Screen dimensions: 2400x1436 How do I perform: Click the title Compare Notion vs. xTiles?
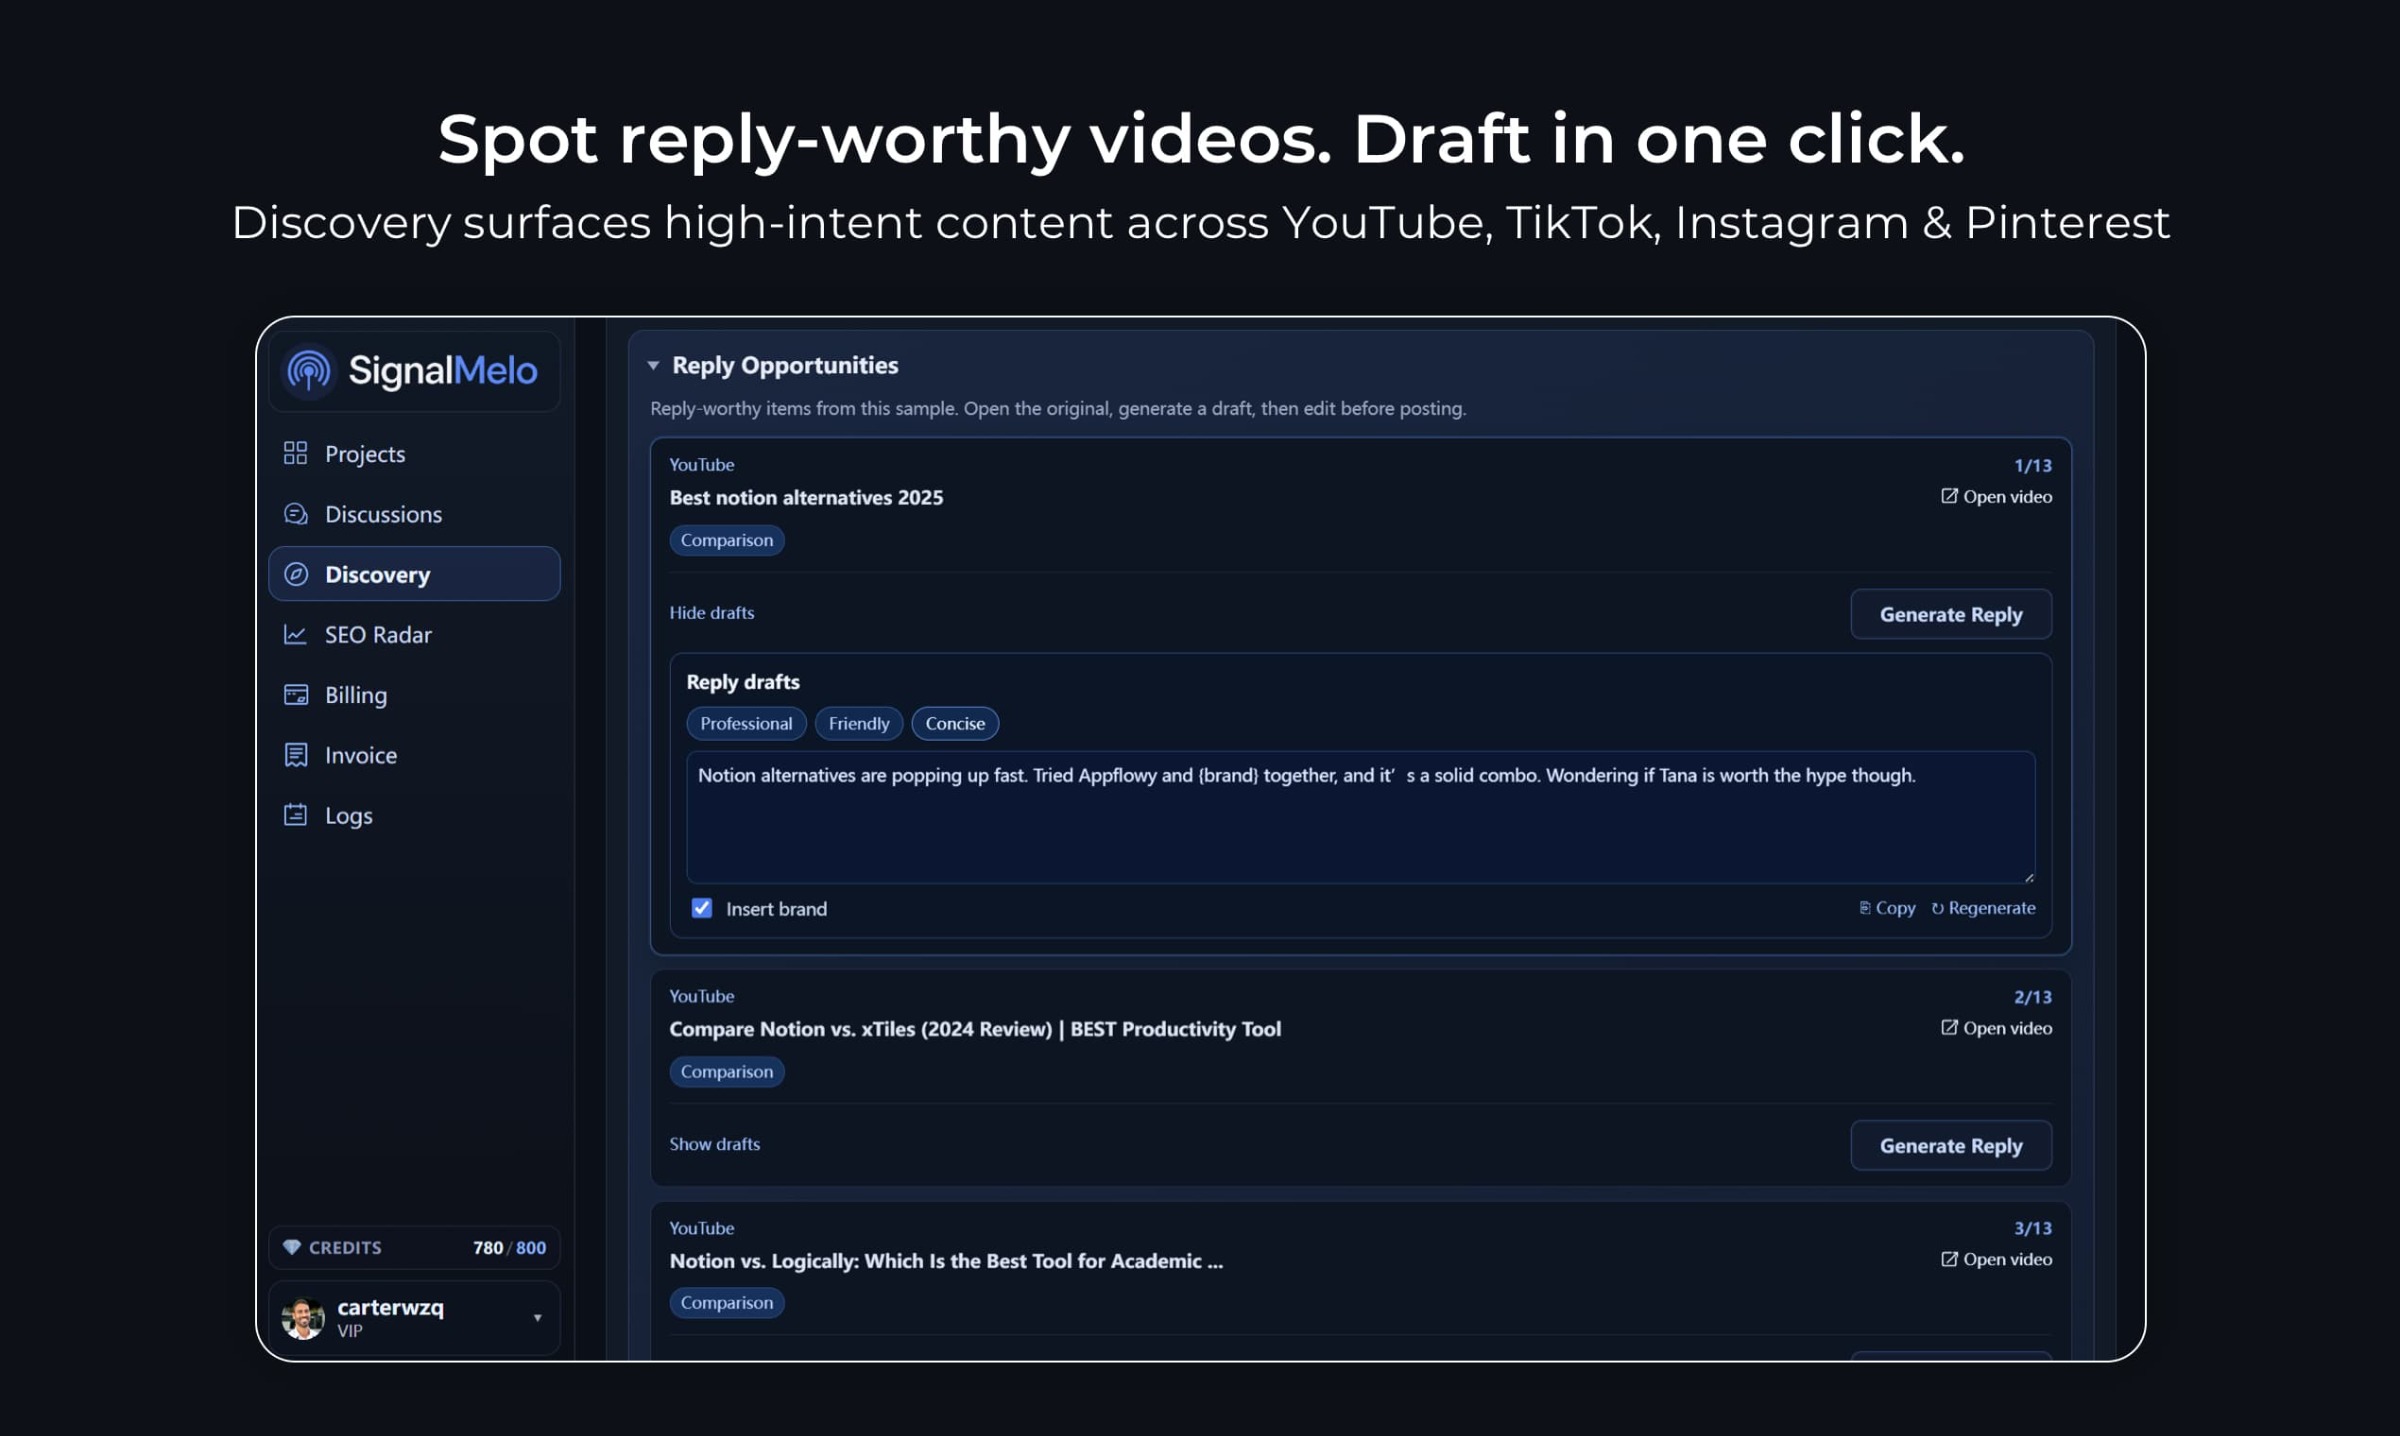[975, 1029]
